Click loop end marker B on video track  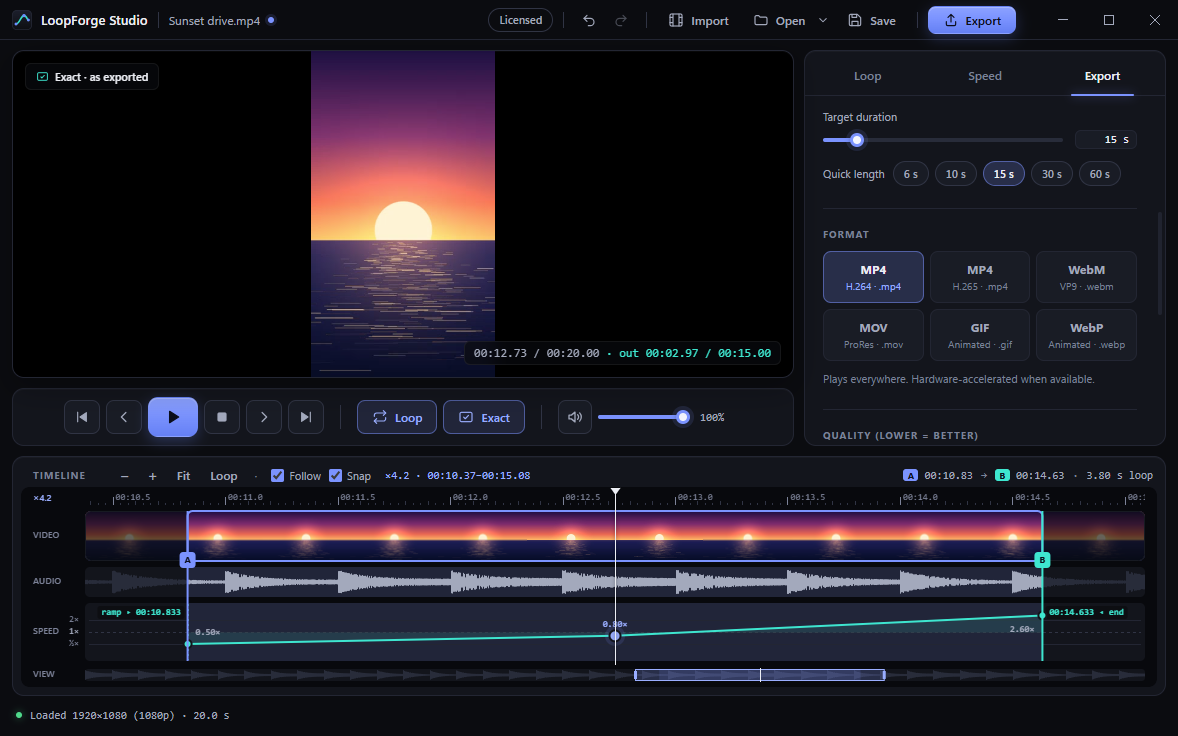pyautogui.click(x=1042, y=560)
